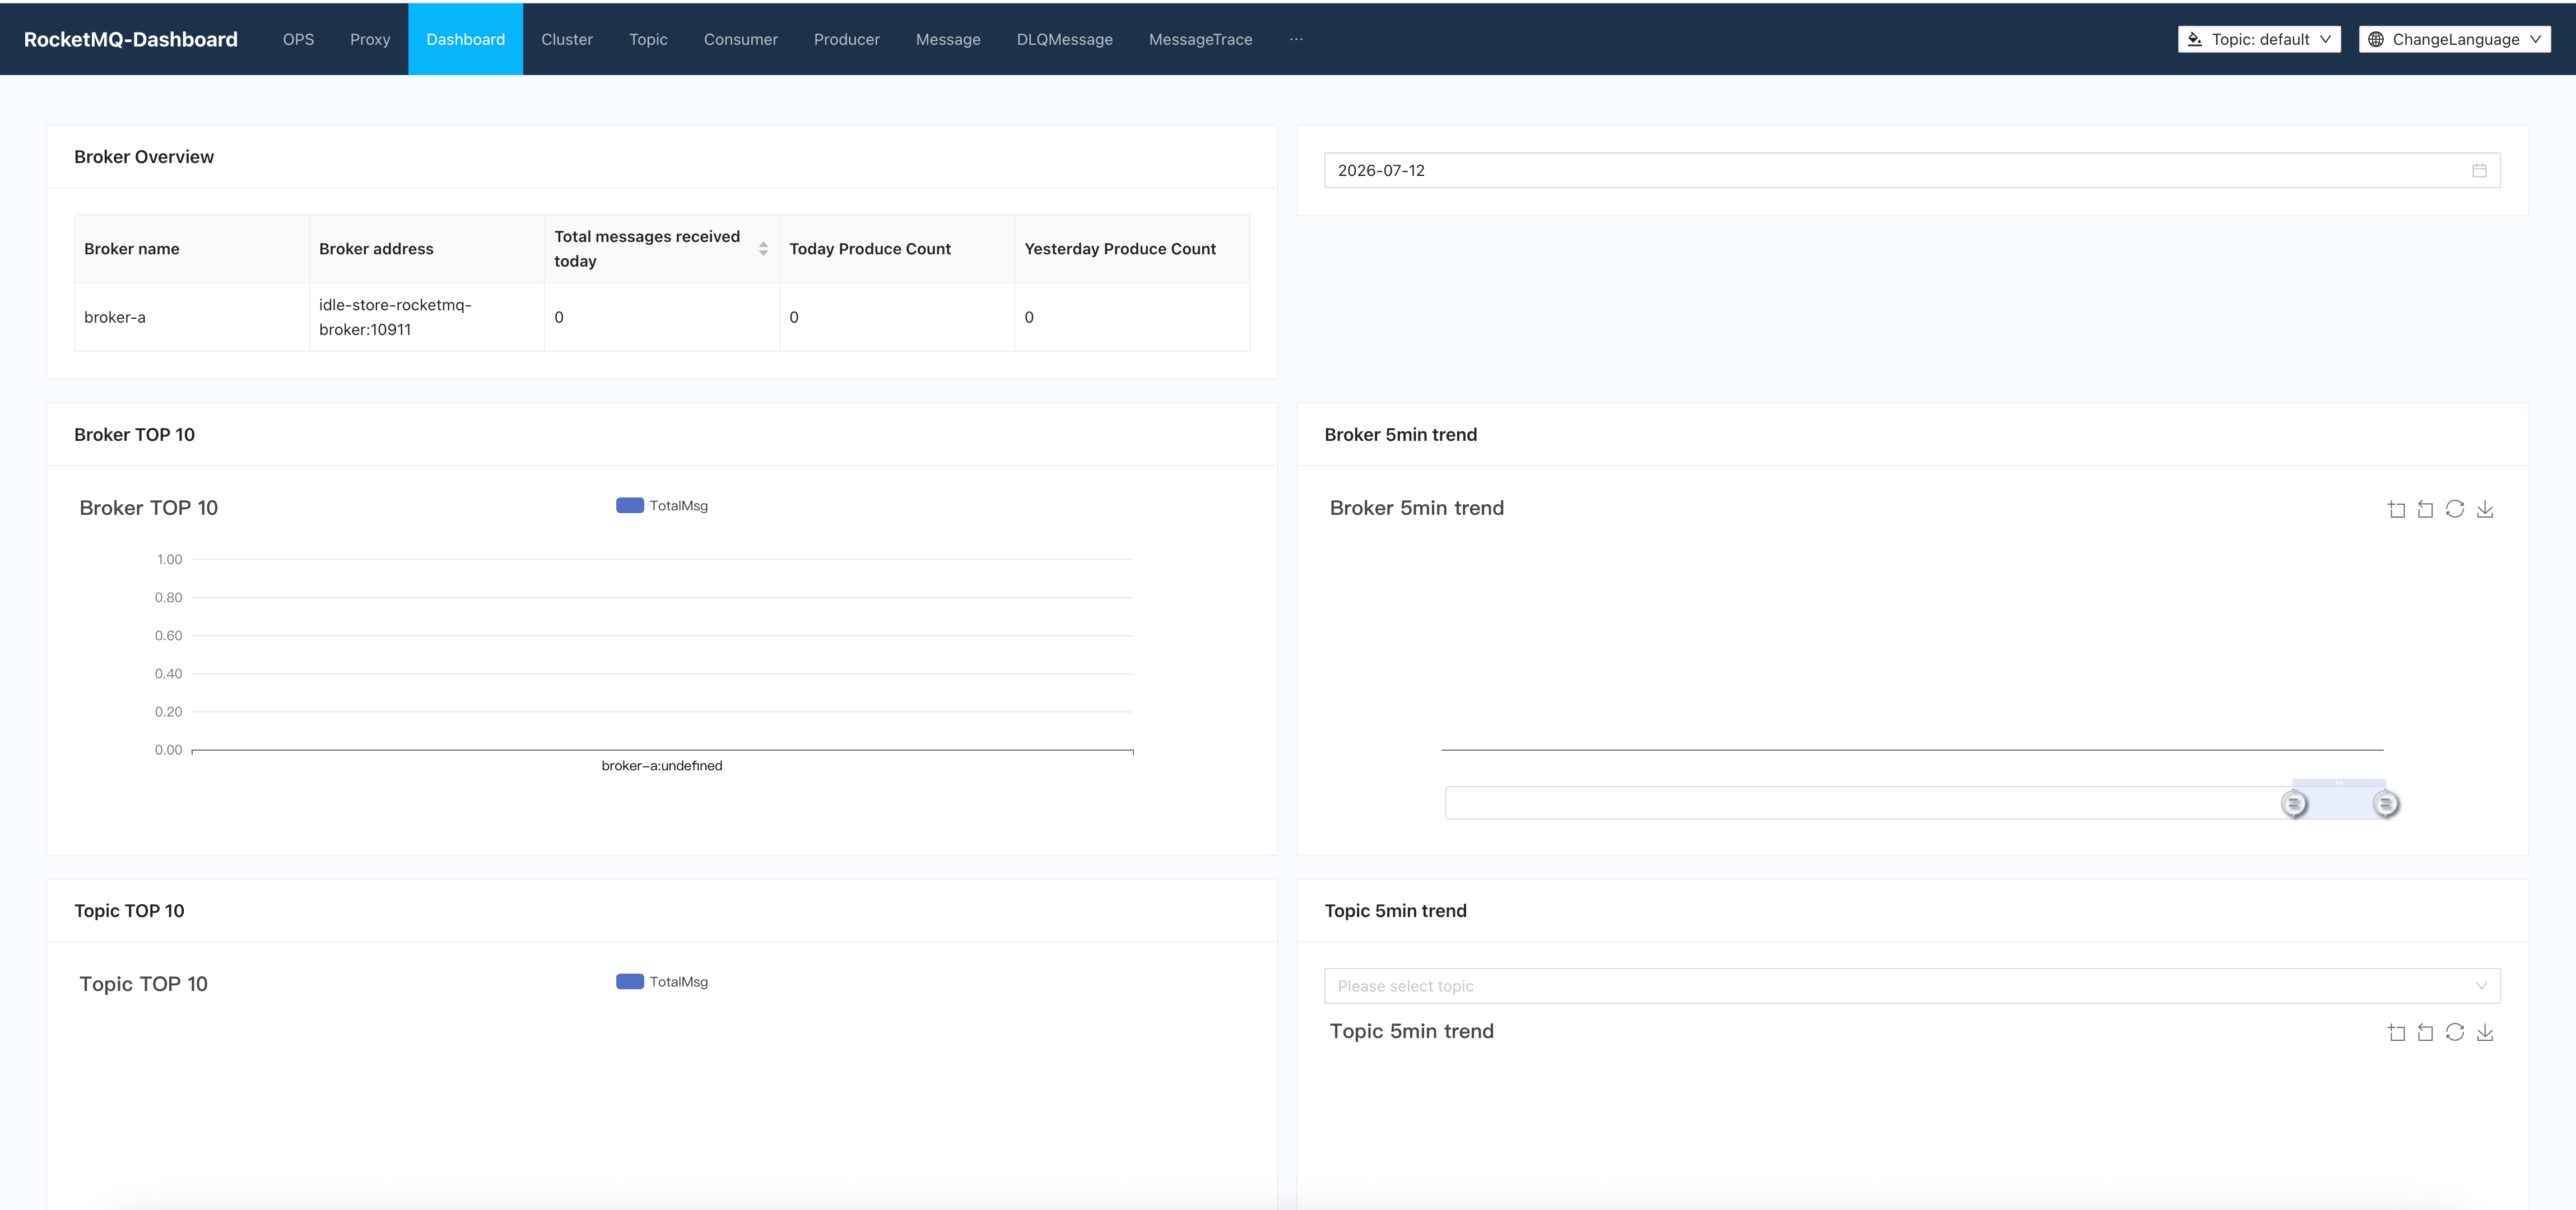Open the Proxy tab
This screenshot has height=1210, width=2576.
(370, 39)
